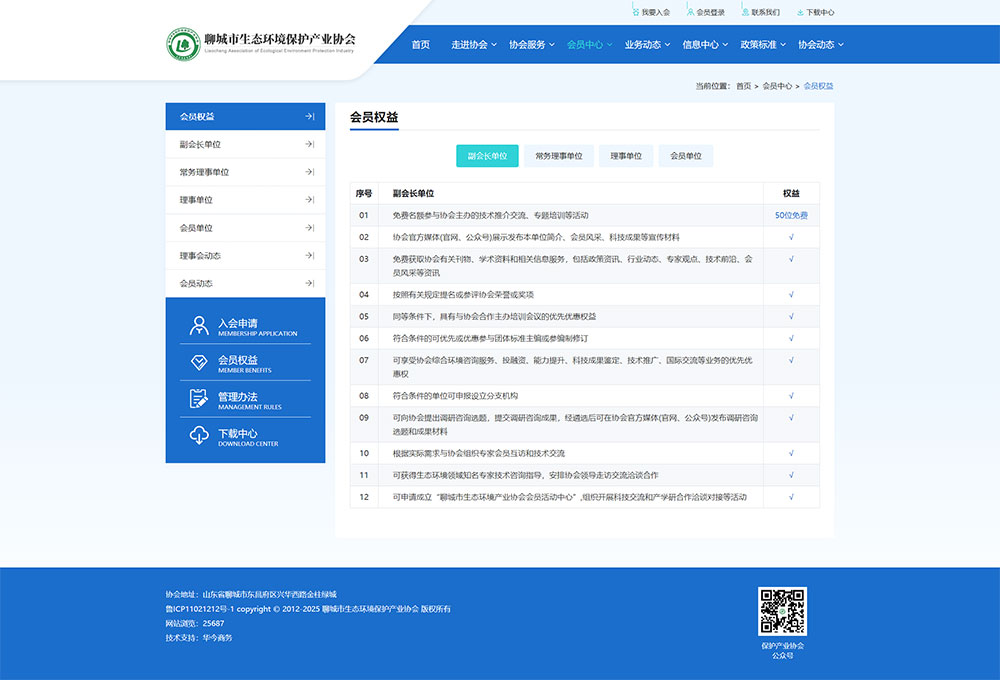
Task: Switch to the 常务理事单位 tab
Action: point(558,156)
